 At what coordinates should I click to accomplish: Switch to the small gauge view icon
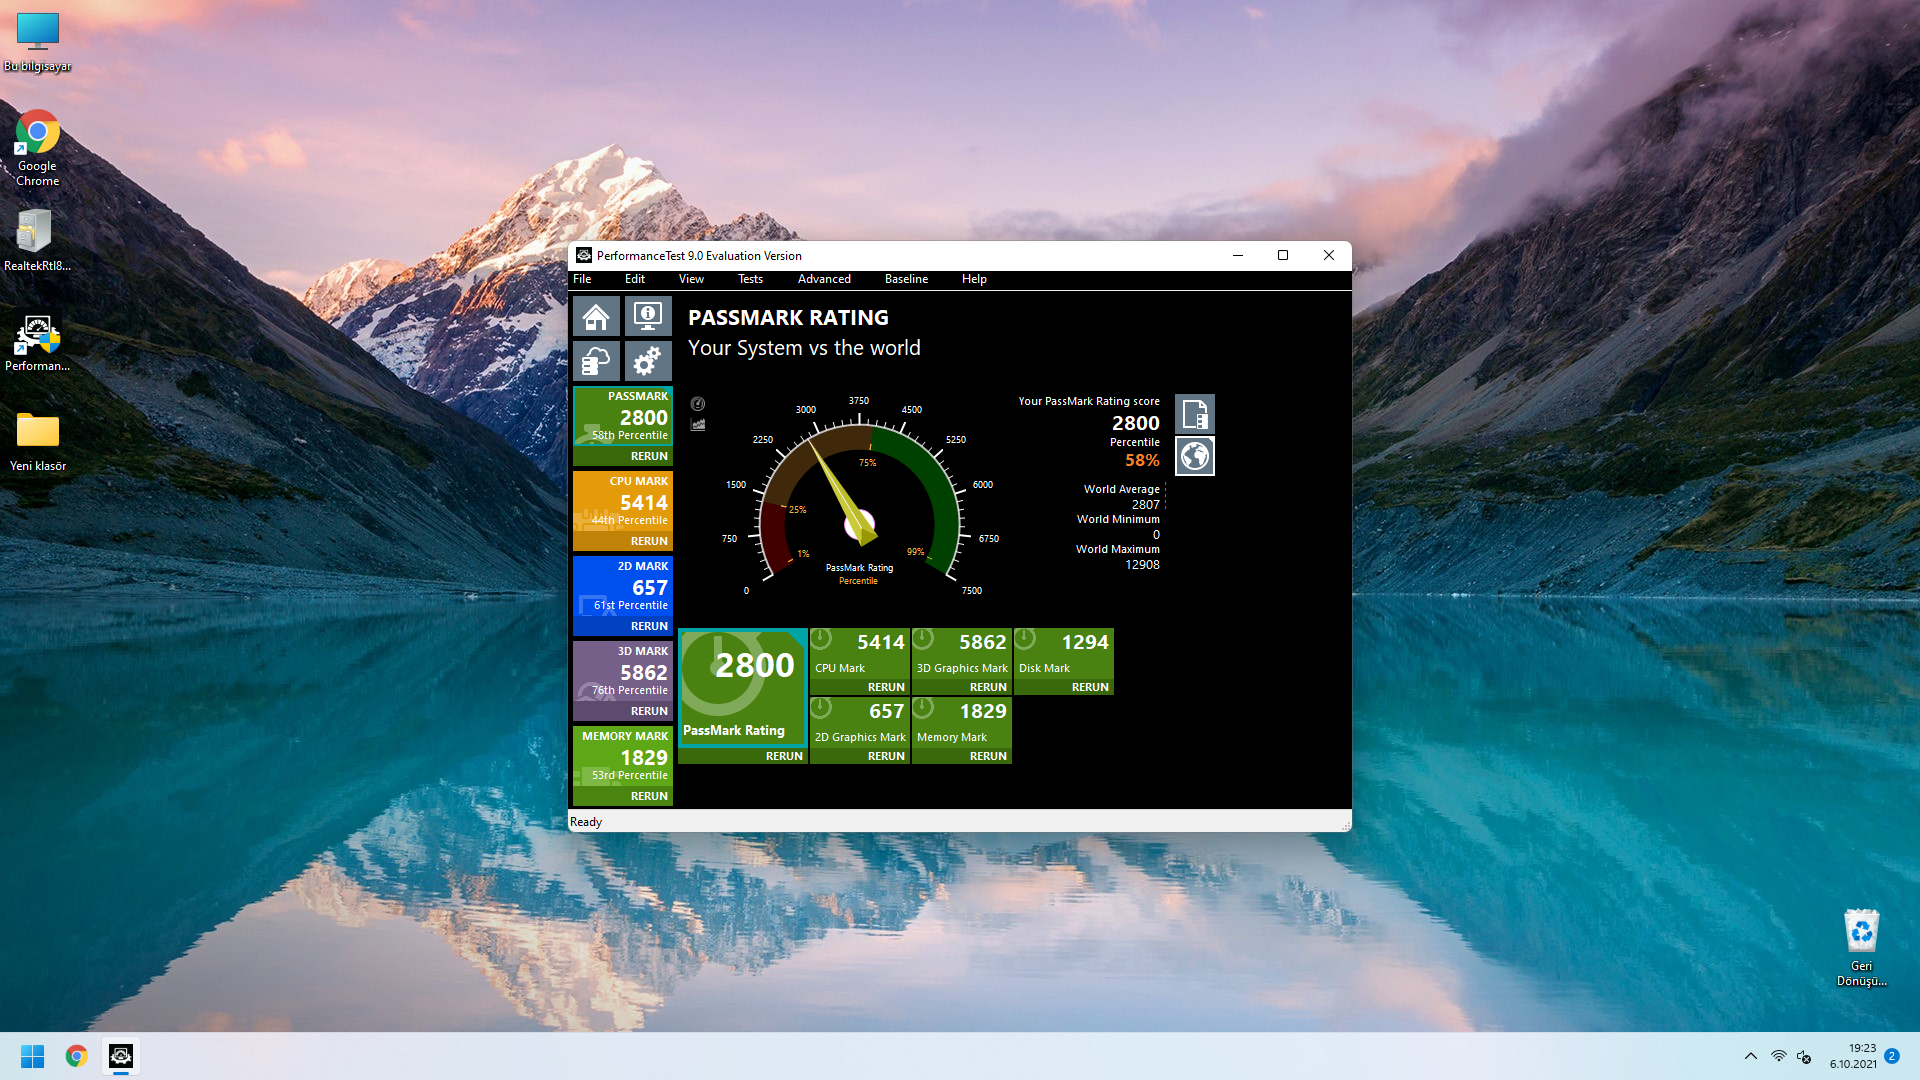point(698,404)
